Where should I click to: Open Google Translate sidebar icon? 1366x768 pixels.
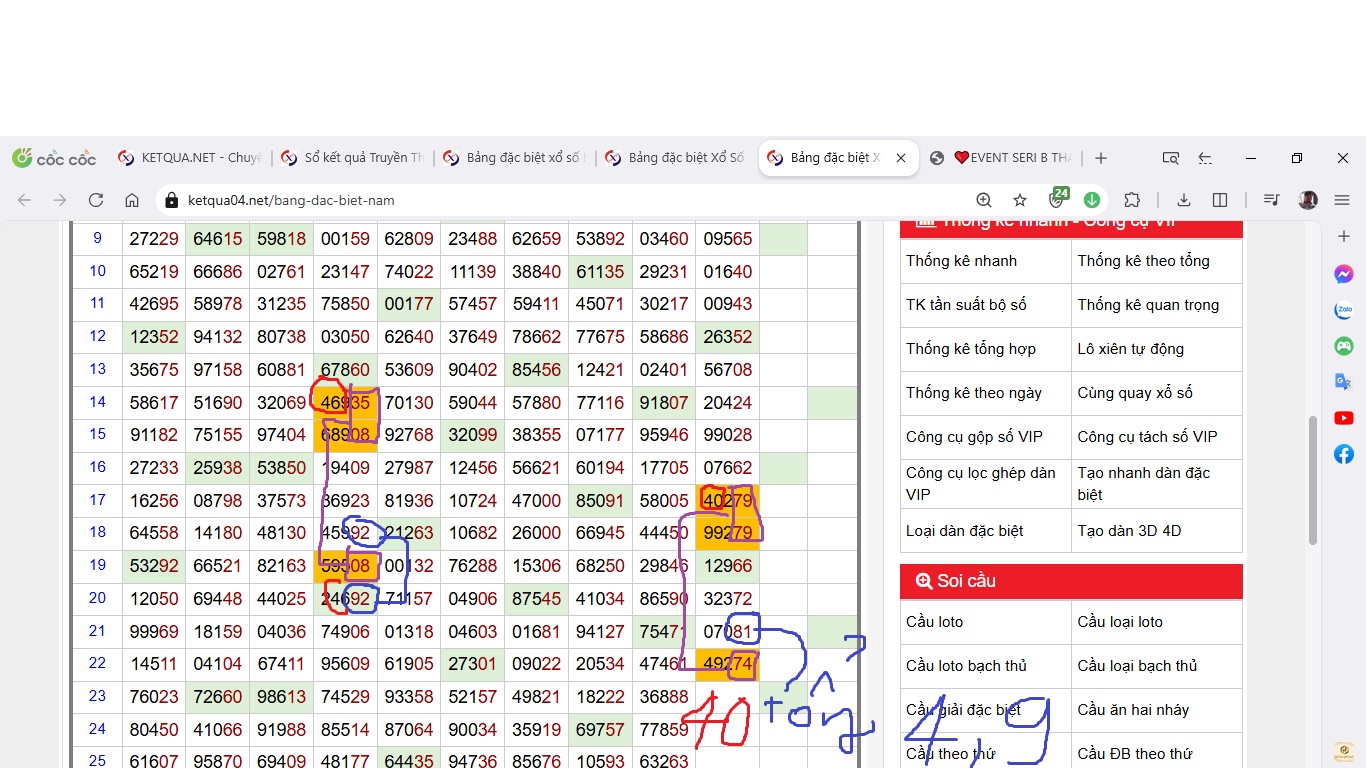1344,382
